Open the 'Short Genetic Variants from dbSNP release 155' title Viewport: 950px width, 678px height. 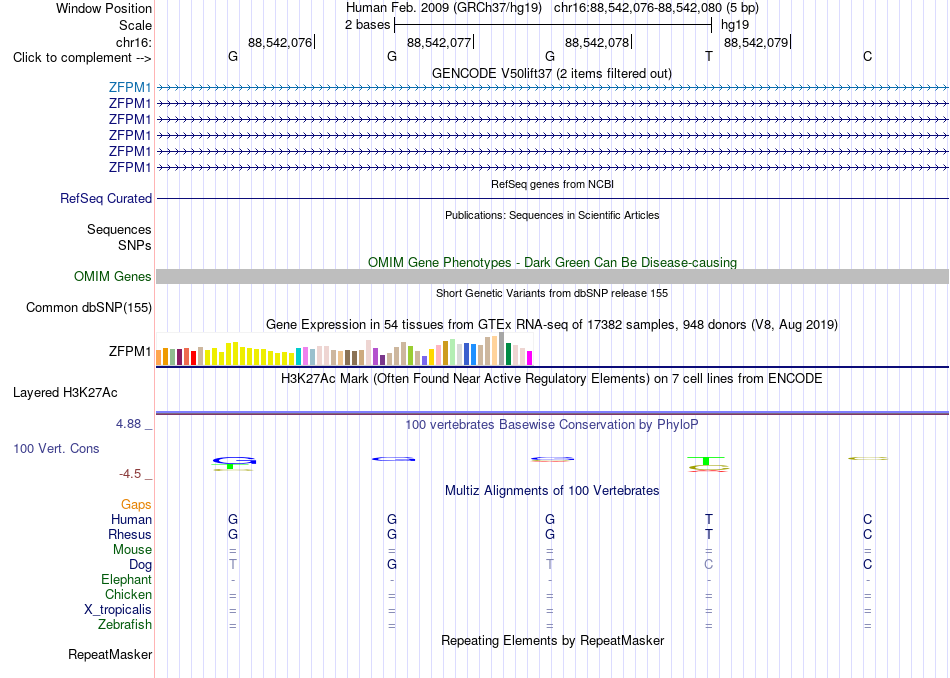tap(552, 293)
